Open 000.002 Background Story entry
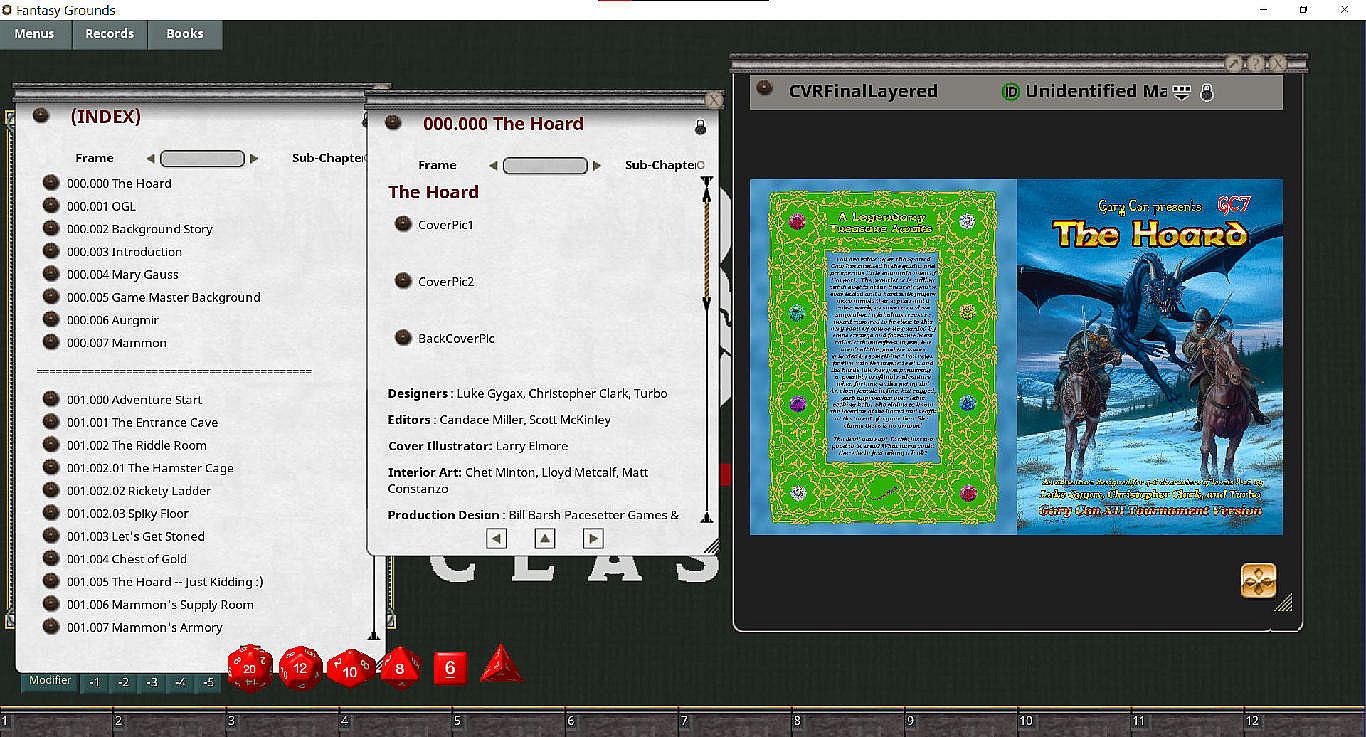 [140, 229]
